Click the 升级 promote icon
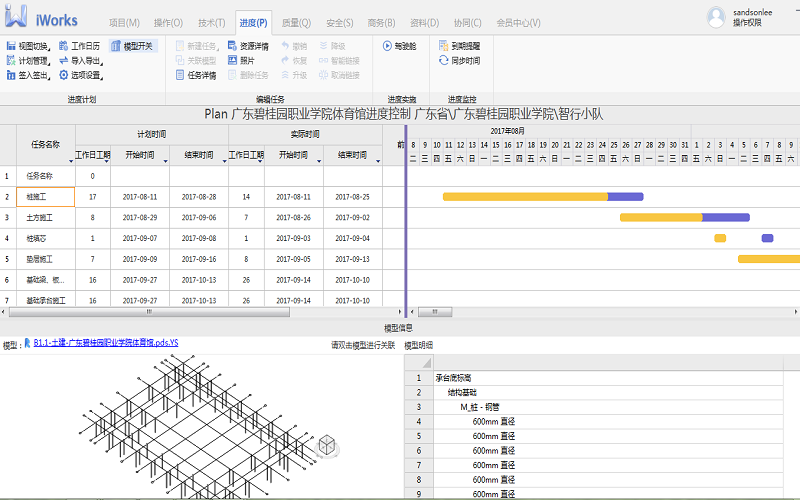 285,75
